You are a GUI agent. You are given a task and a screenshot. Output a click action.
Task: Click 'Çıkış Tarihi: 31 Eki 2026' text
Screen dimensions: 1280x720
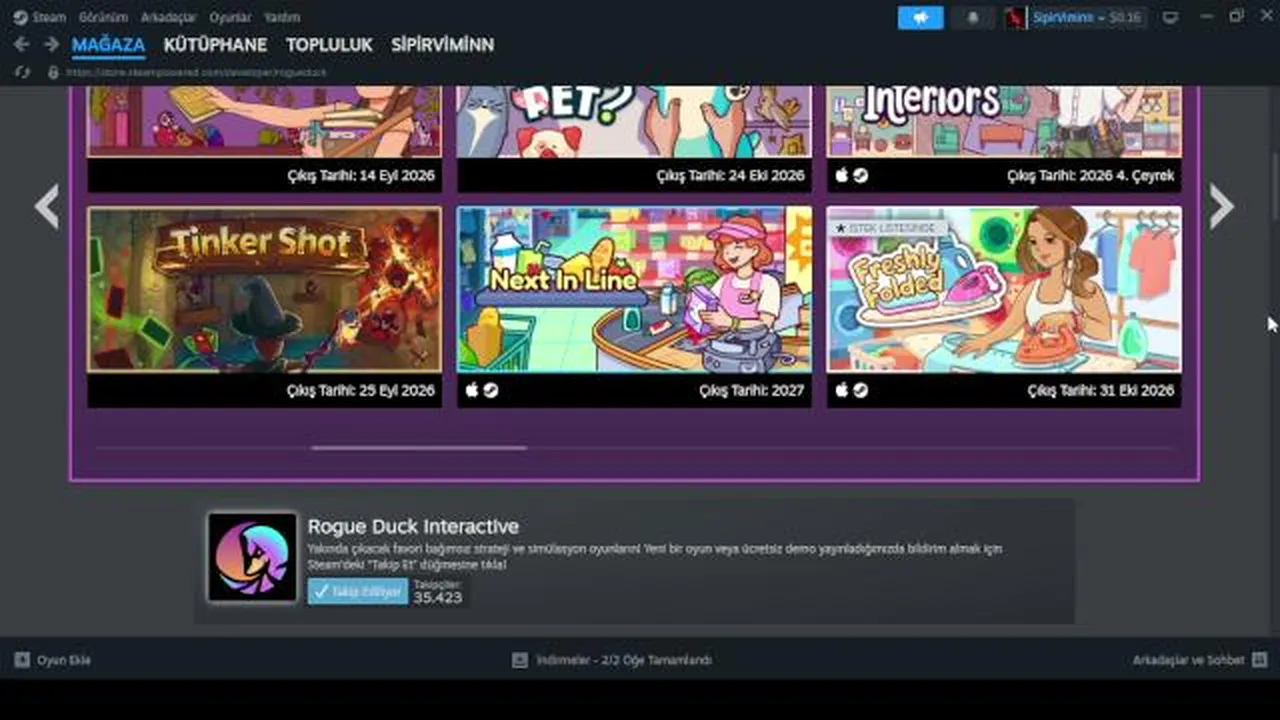(1101, 390)
